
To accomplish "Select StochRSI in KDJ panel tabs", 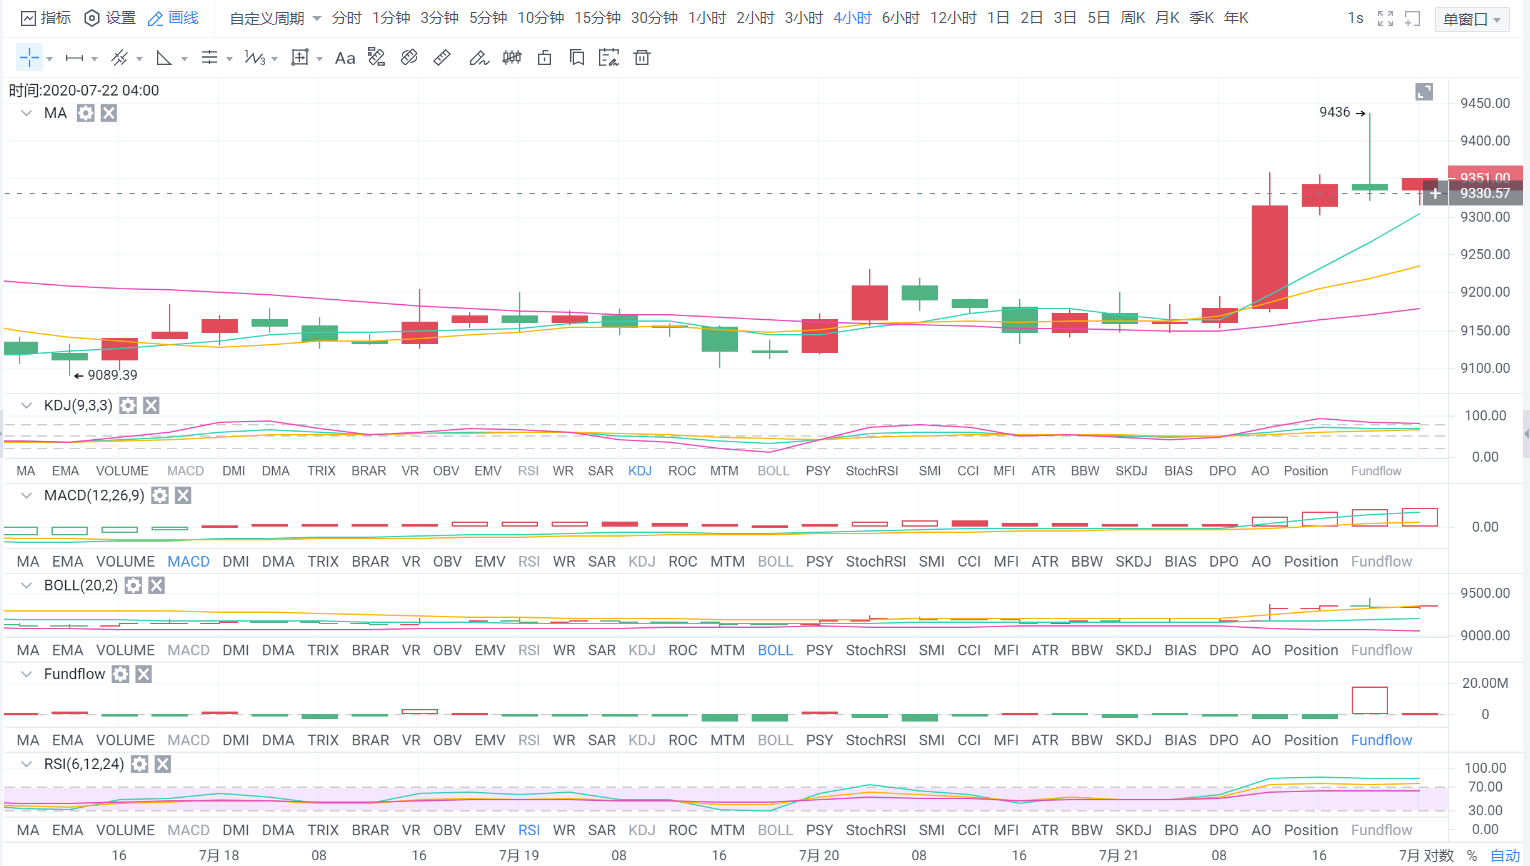I will [x=872, y=471].
